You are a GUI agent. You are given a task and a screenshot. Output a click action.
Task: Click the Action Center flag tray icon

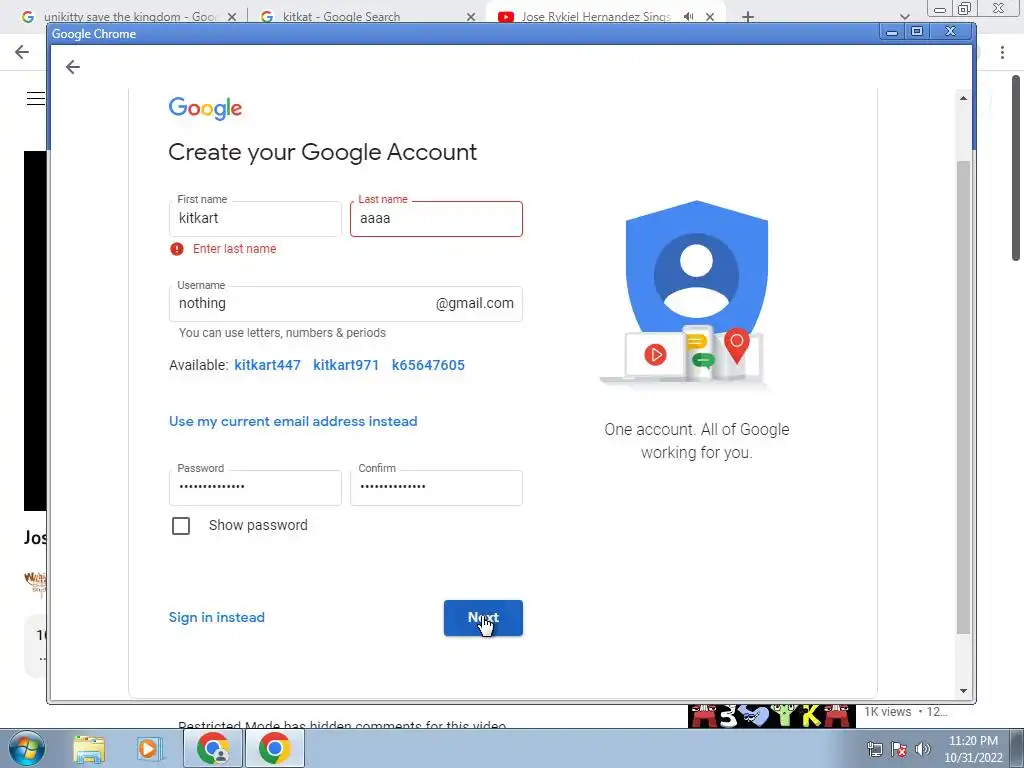coord(899,749)
